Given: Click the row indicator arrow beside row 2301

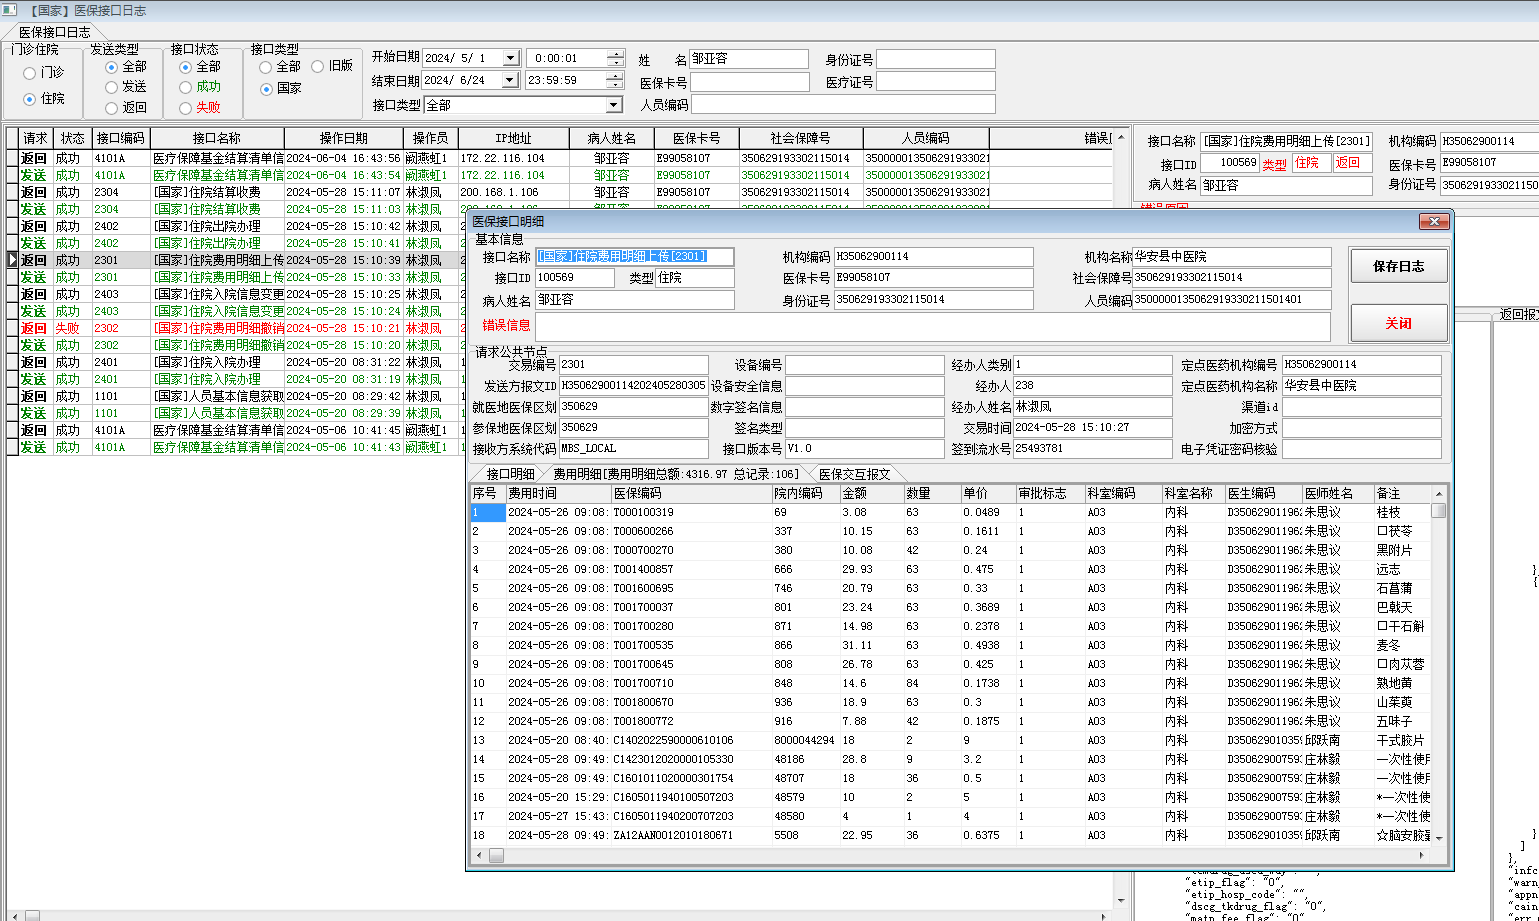Looking at the screenshot, I should point(12,260).
